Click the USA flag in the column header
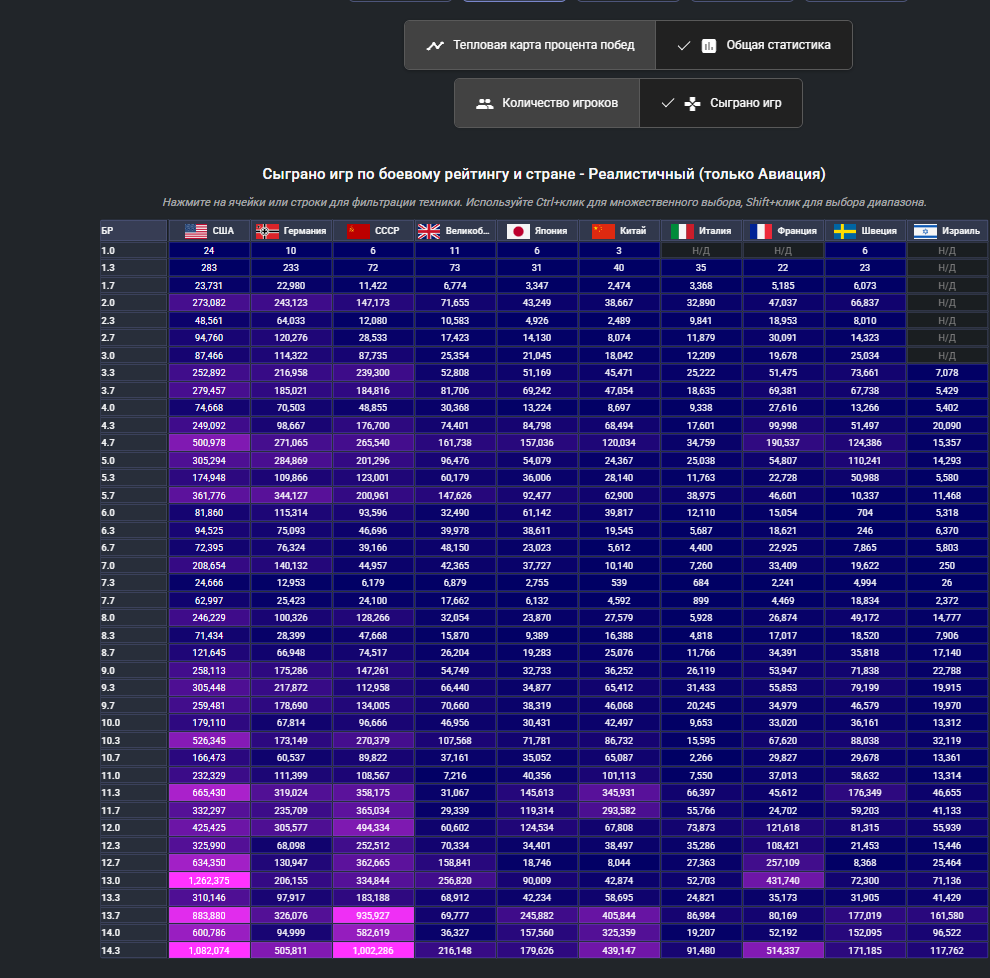This screenshot has width=990, height=978. tap(195, 231)
